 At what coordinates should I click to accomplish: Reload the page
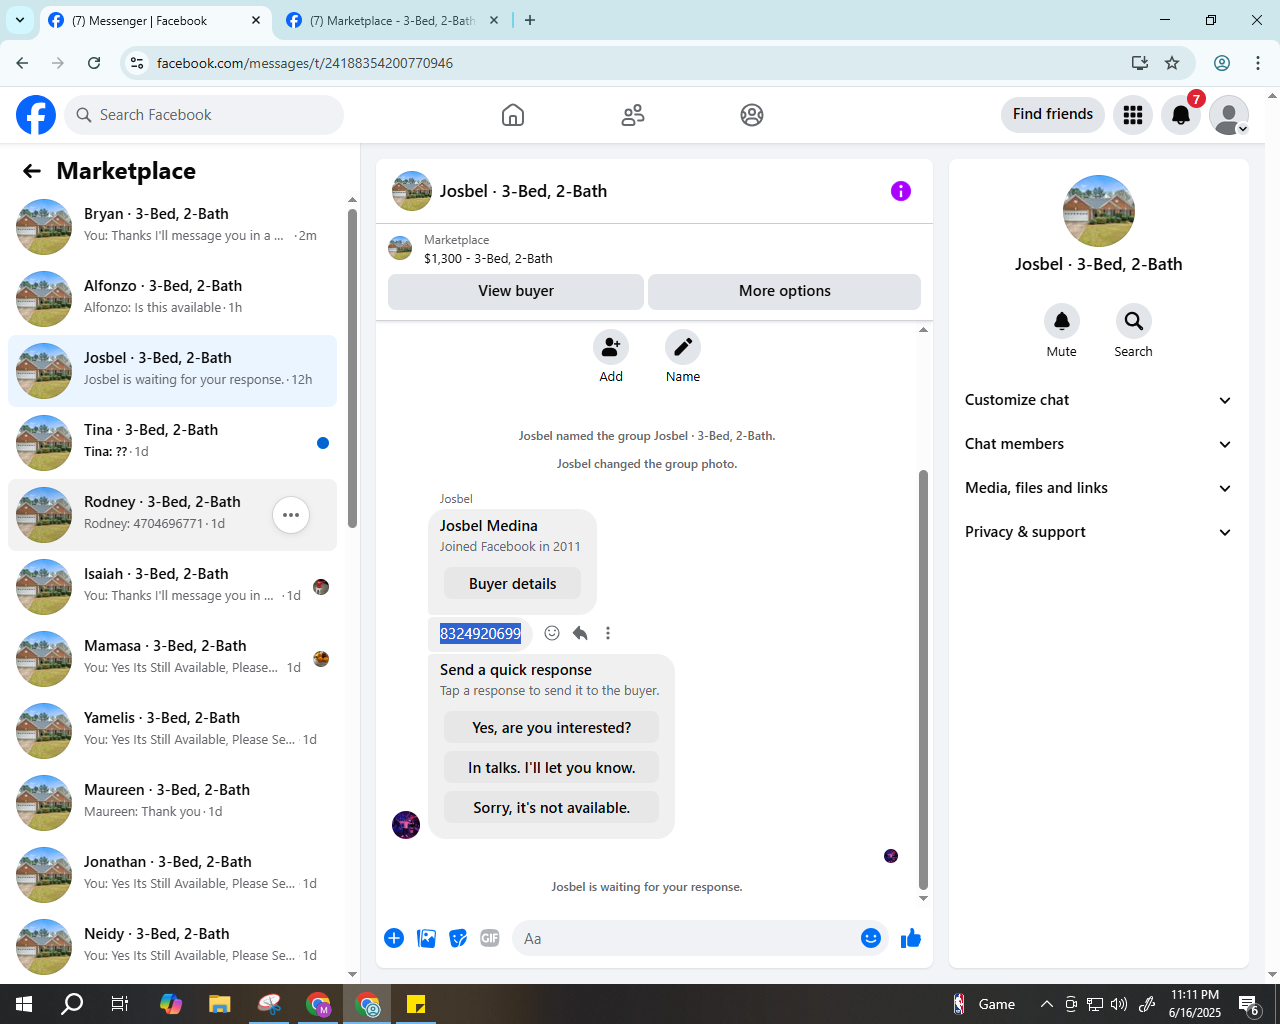click(94, 63)
